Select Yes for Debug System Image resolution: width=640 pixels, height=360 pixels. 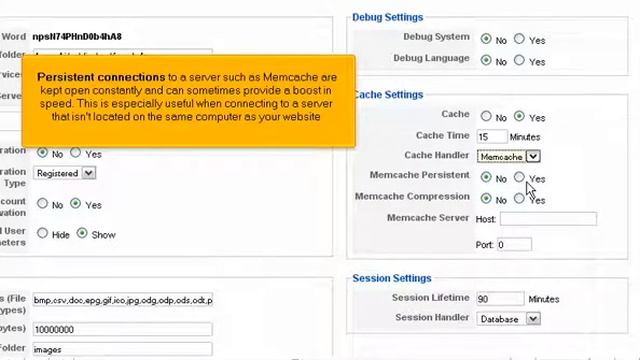pyautogui.click(x=519, y=39)
